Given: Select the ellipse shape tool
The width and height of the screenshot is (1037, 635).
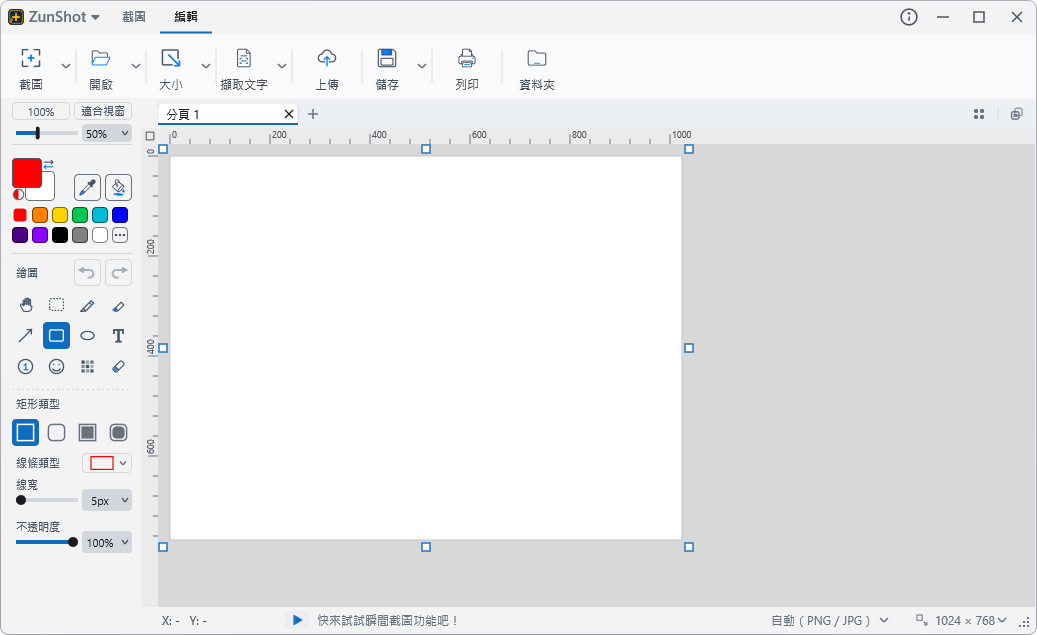Looking at the screenshot, I should 87,335.
